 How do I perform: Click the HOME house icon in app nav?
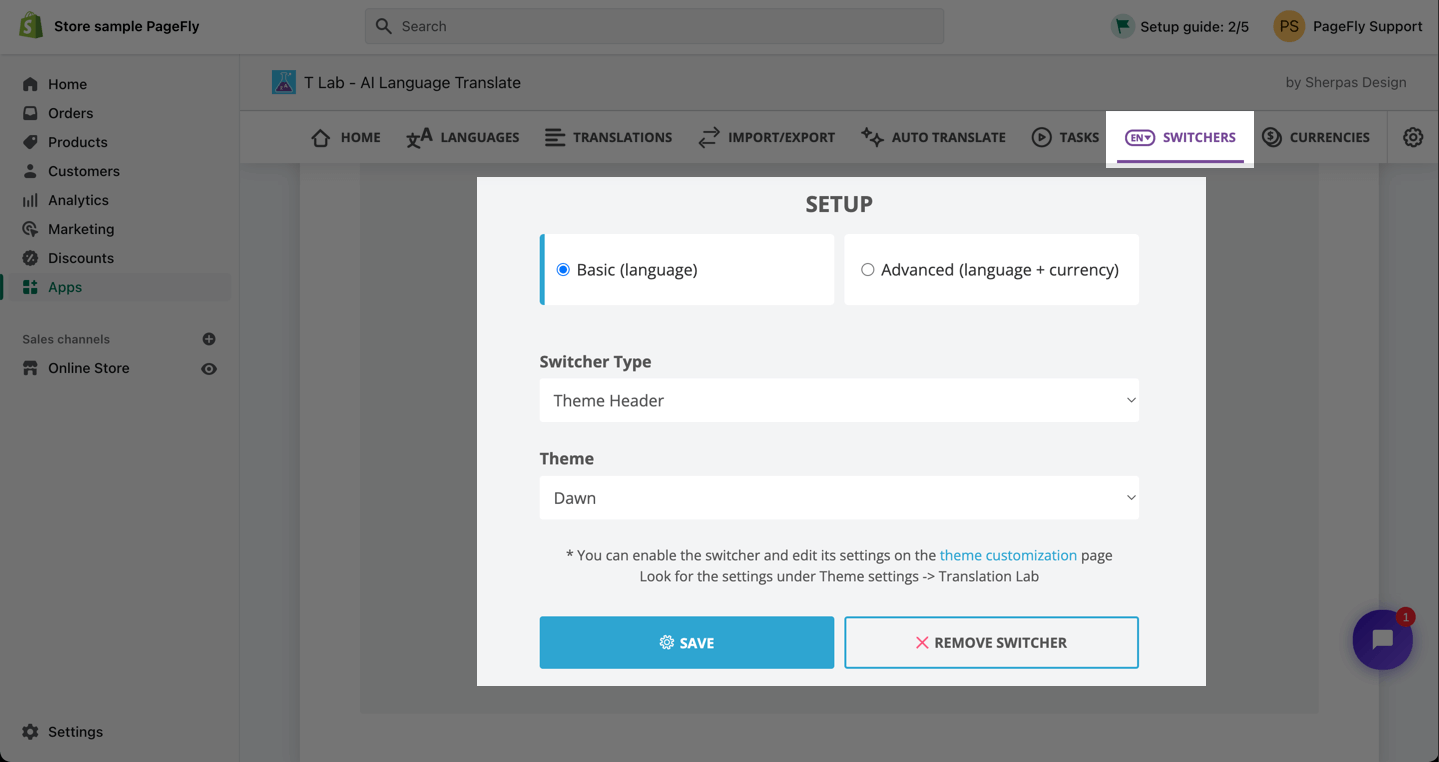pos(321,137)
